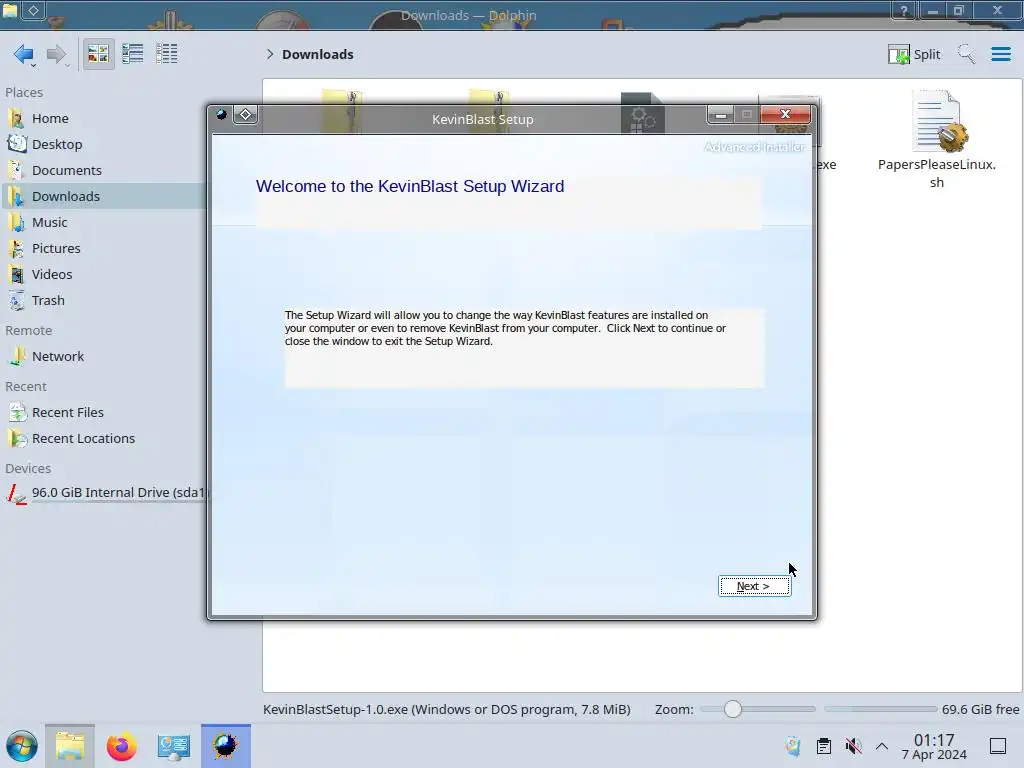Screen dimensions: 1024x768
Task: Open Home in Places sidebar
Action: (x=104, y=118)
